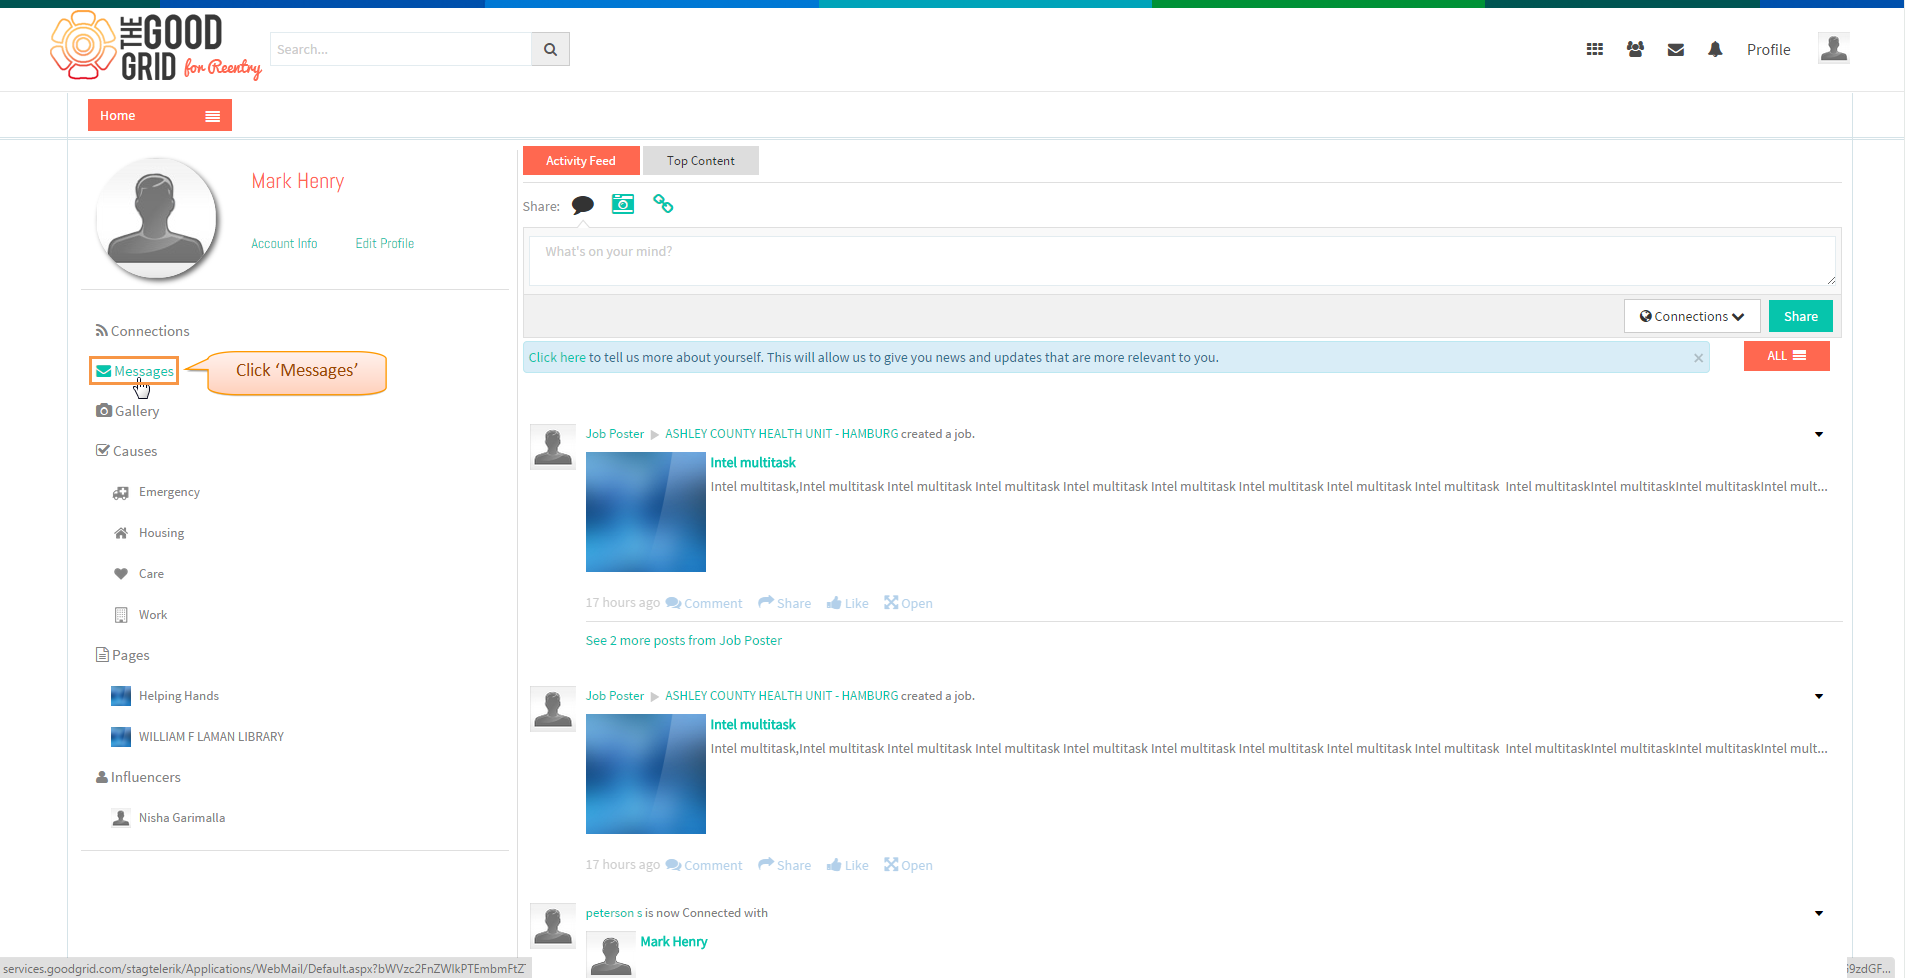Open the WILLIAM F LAMAN LIBRARY page
The width and height of the screenshot is (1905, 978).
click(197, 737)
